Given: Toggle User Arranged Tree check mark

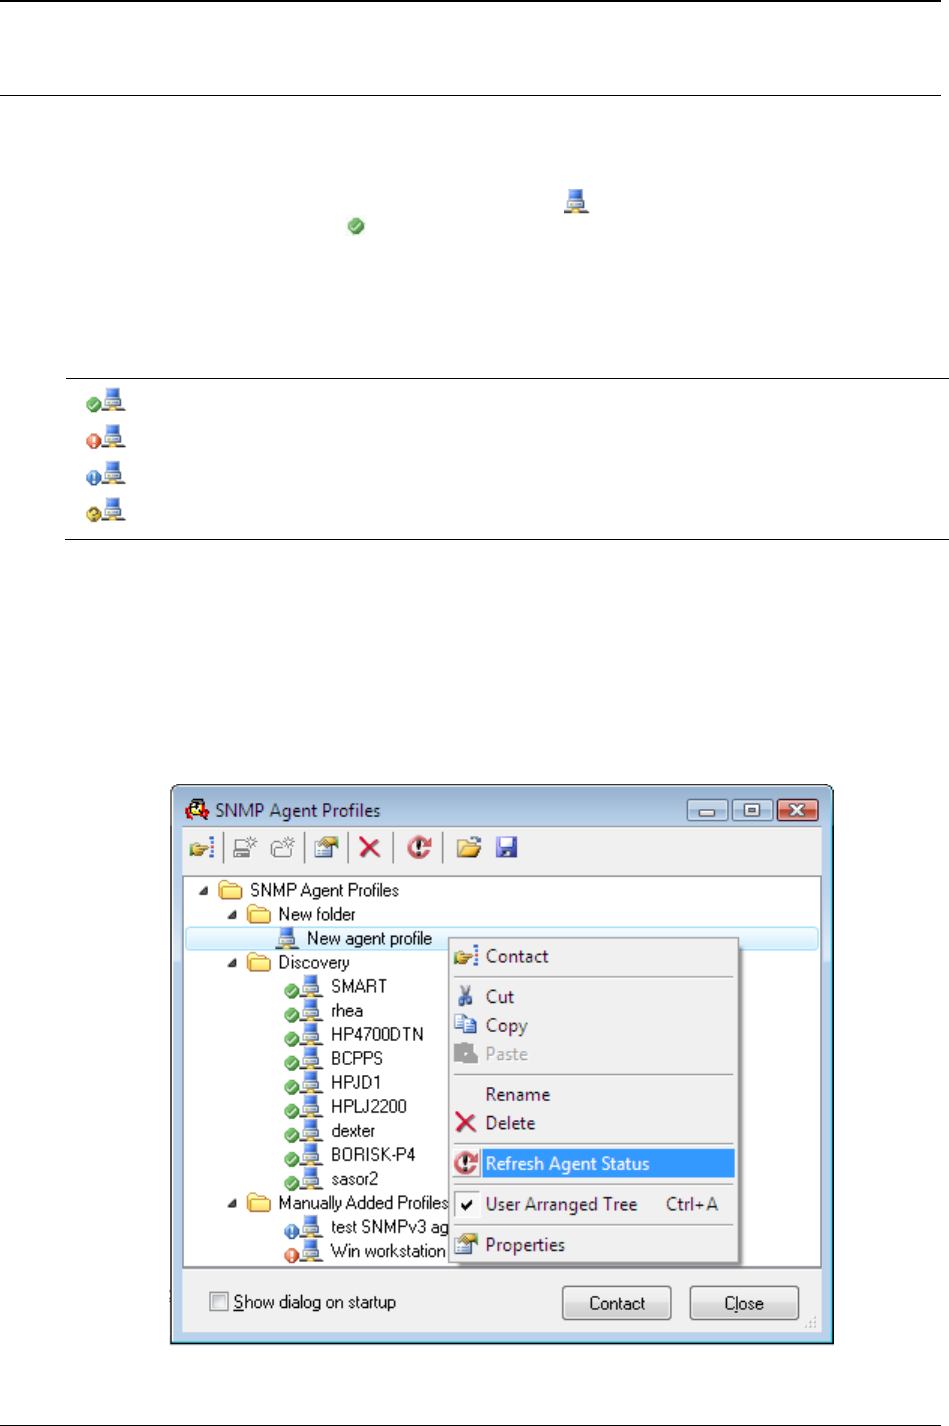Looking at the screenshot, I should (x=466, y=1204).
